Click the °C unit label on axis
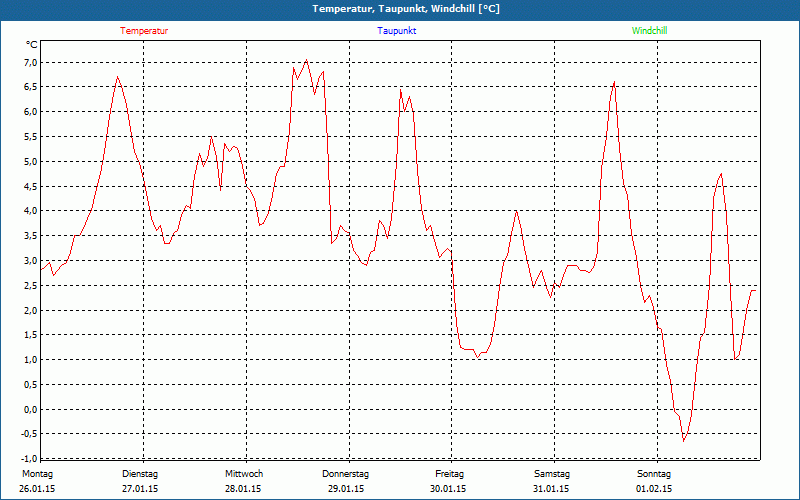 tap(32, 45)
